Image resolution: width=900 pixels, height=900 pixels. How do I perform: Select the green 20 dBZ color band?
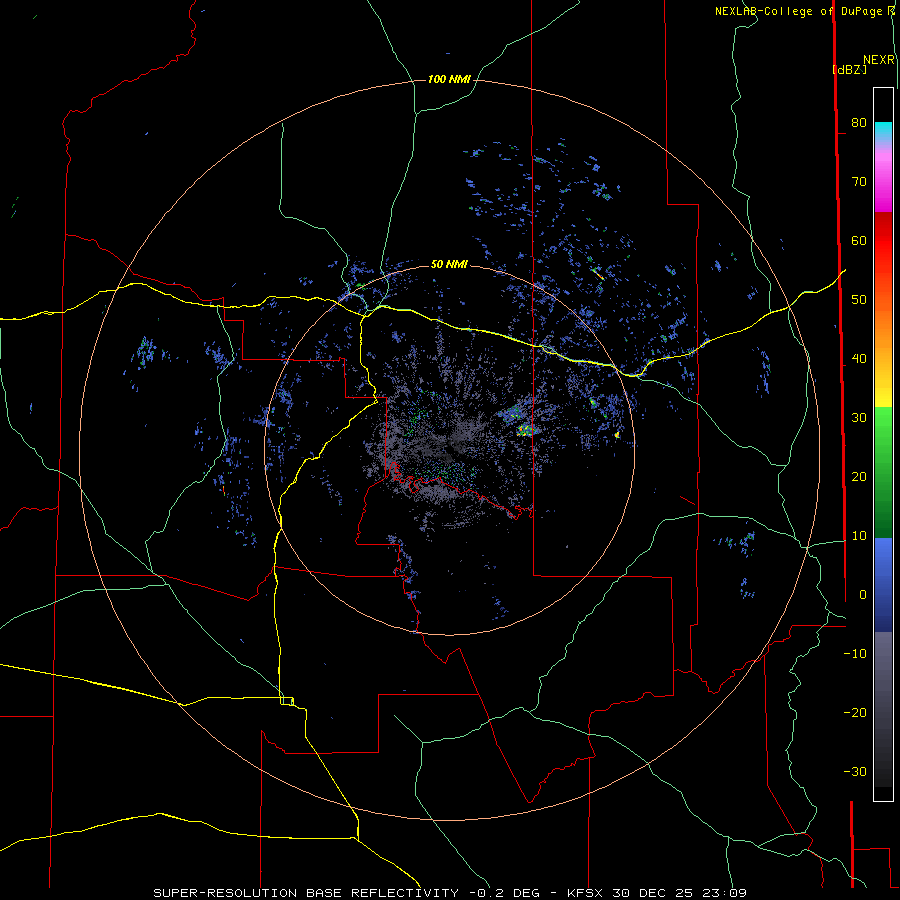(x=883, y=474)
